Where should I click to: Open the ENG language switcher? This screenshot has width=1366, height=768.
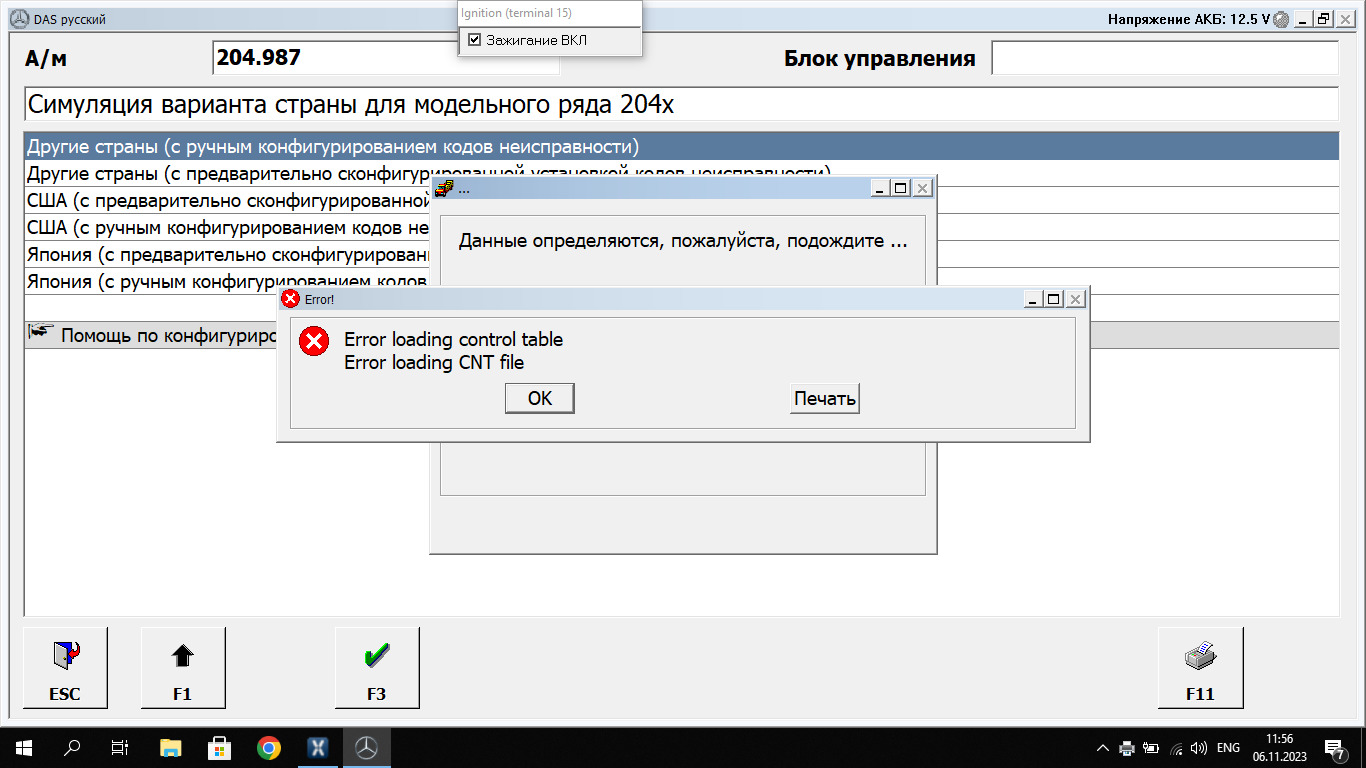coord(1228,748)
